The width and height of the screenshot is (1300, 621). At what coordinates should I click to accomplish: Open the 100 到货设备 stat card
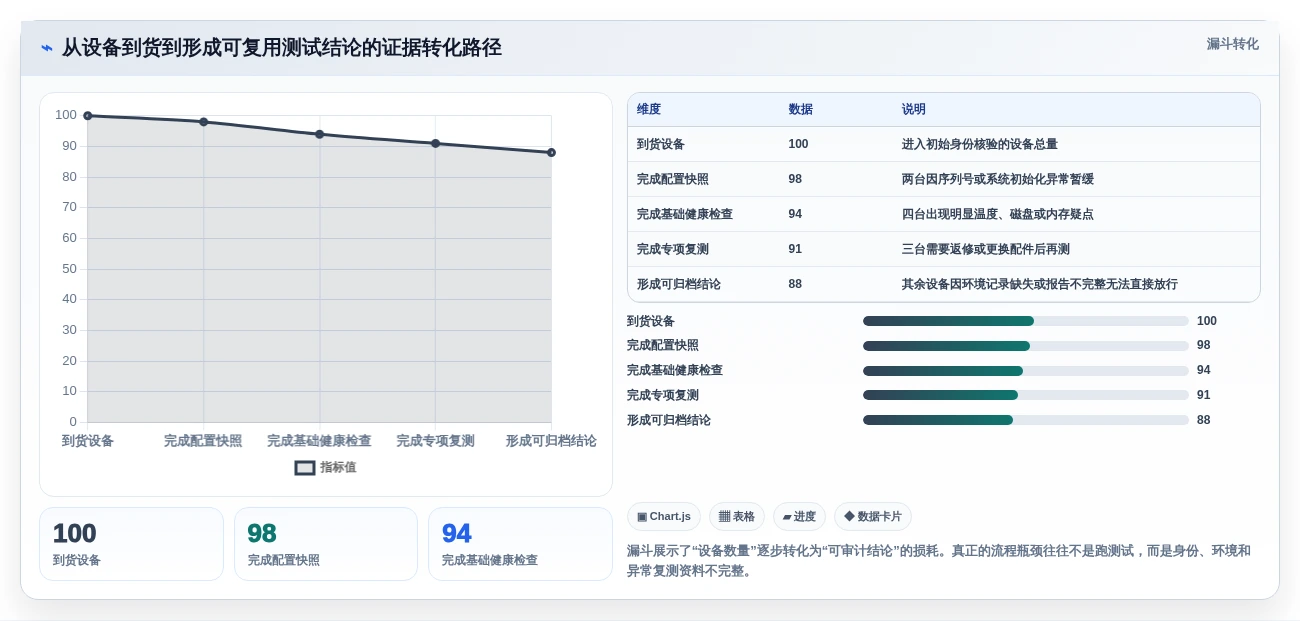point(131,544)
